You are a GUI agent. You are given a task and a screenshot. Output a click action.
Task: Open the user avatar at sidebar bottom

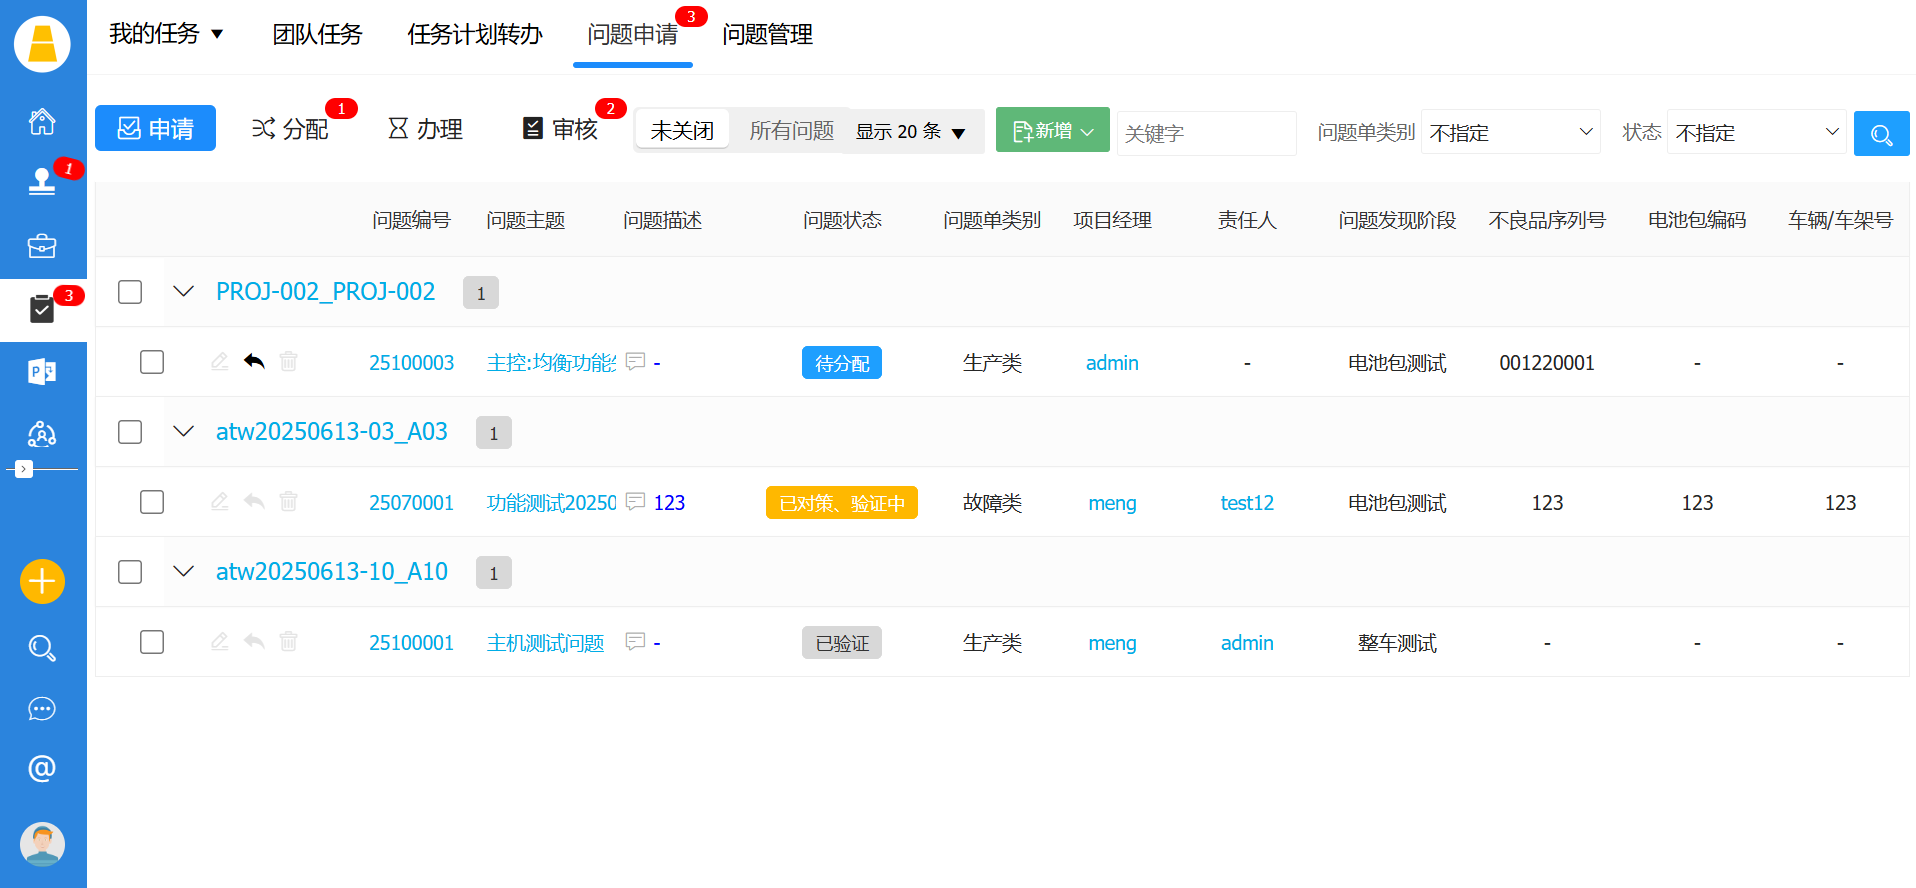(42, 844)
